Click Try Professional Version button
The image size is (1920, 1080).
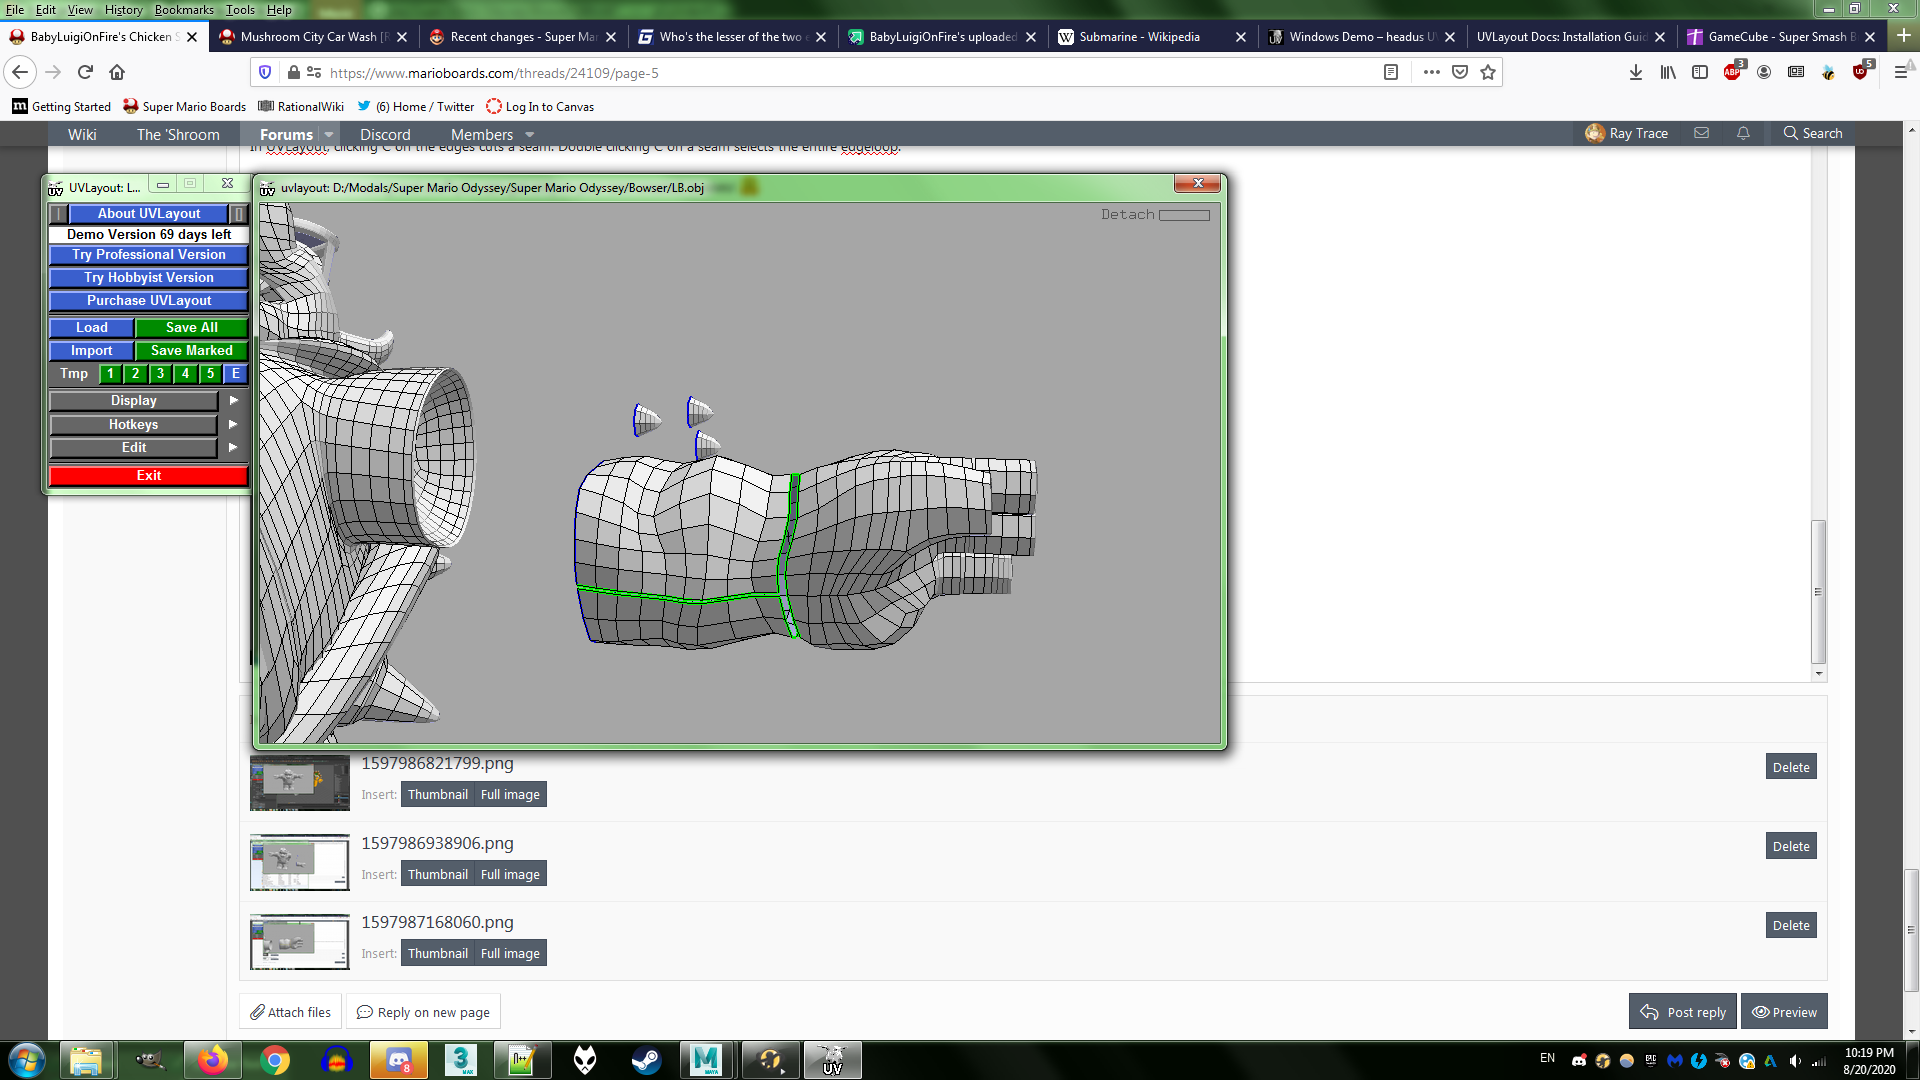149,255
